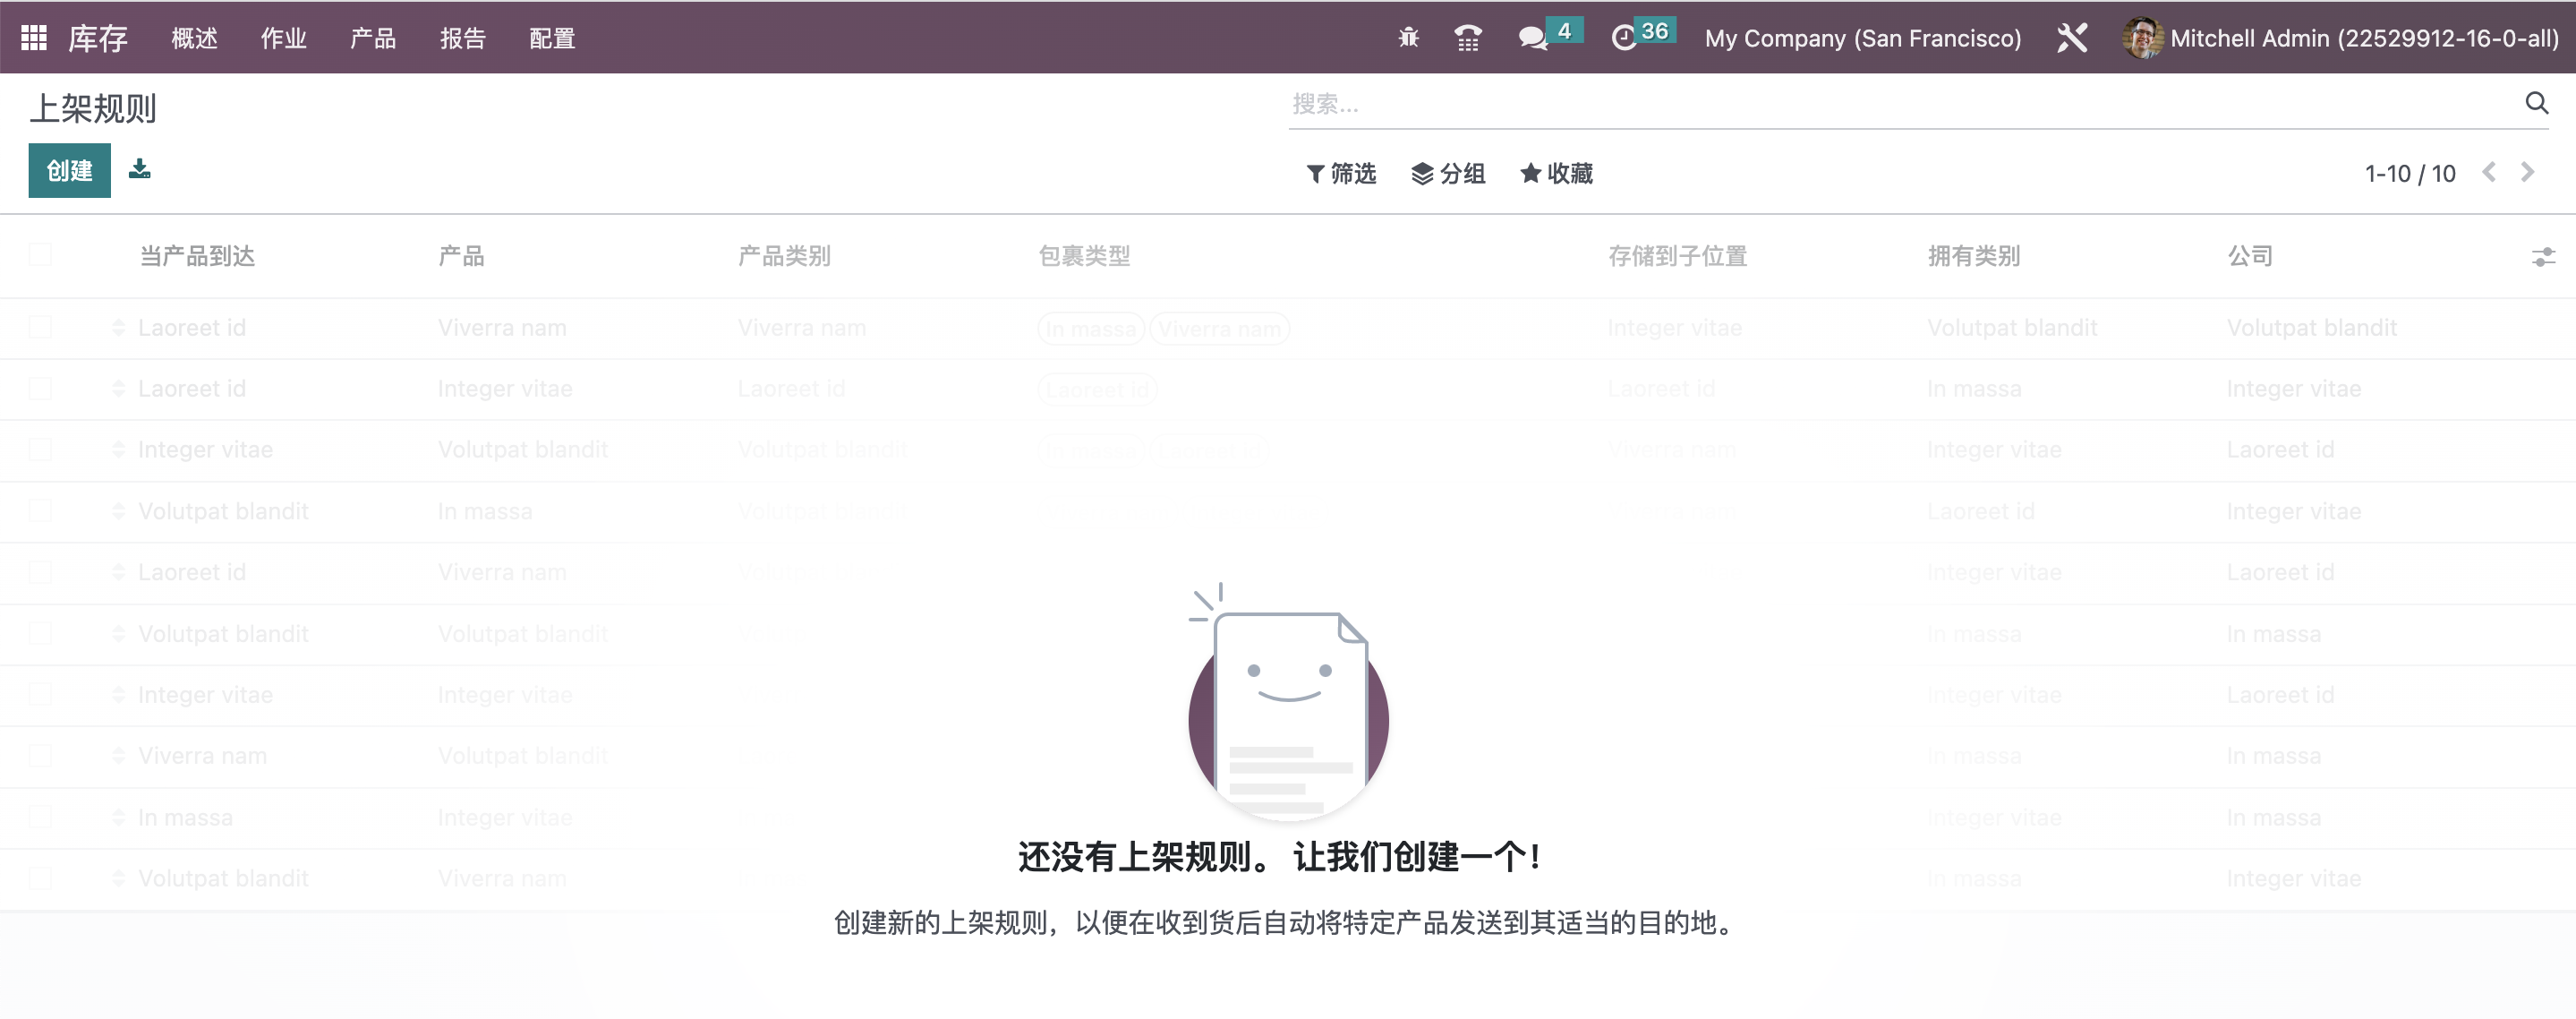
Task: Open the 报告 menu
Action: coord(462,38)
